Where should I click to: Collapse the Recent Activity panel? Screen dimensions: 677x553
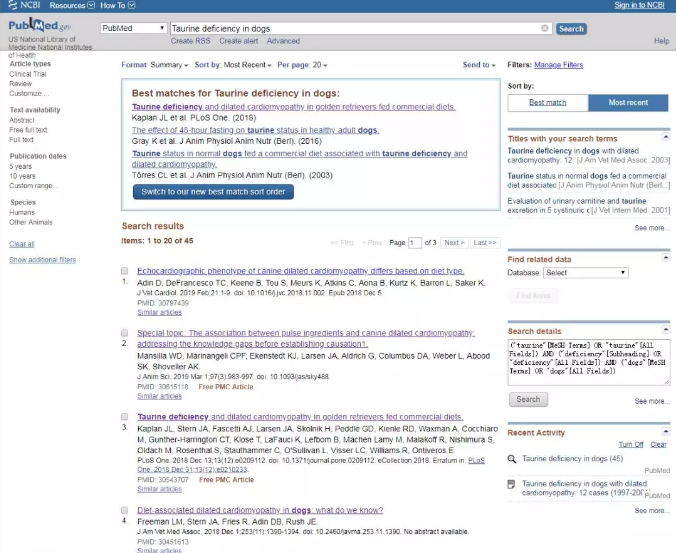pos(666,432)
